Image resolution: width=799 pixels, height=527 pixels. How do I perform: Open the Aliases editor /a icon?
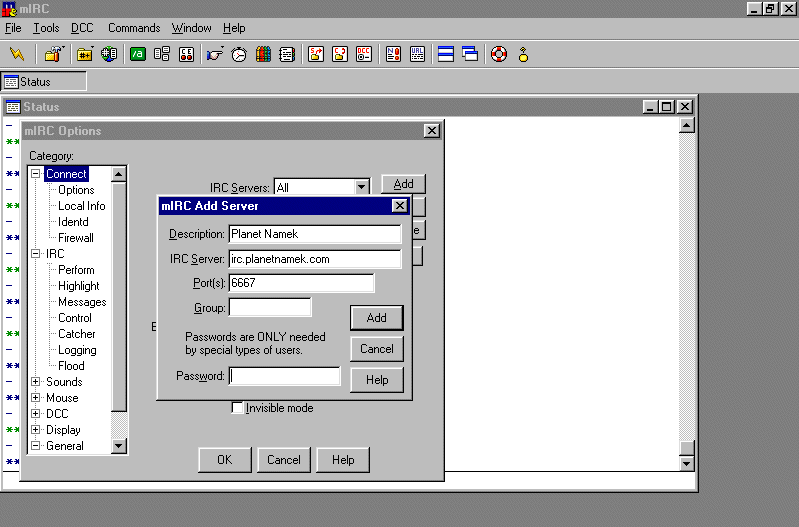point(138,54)
